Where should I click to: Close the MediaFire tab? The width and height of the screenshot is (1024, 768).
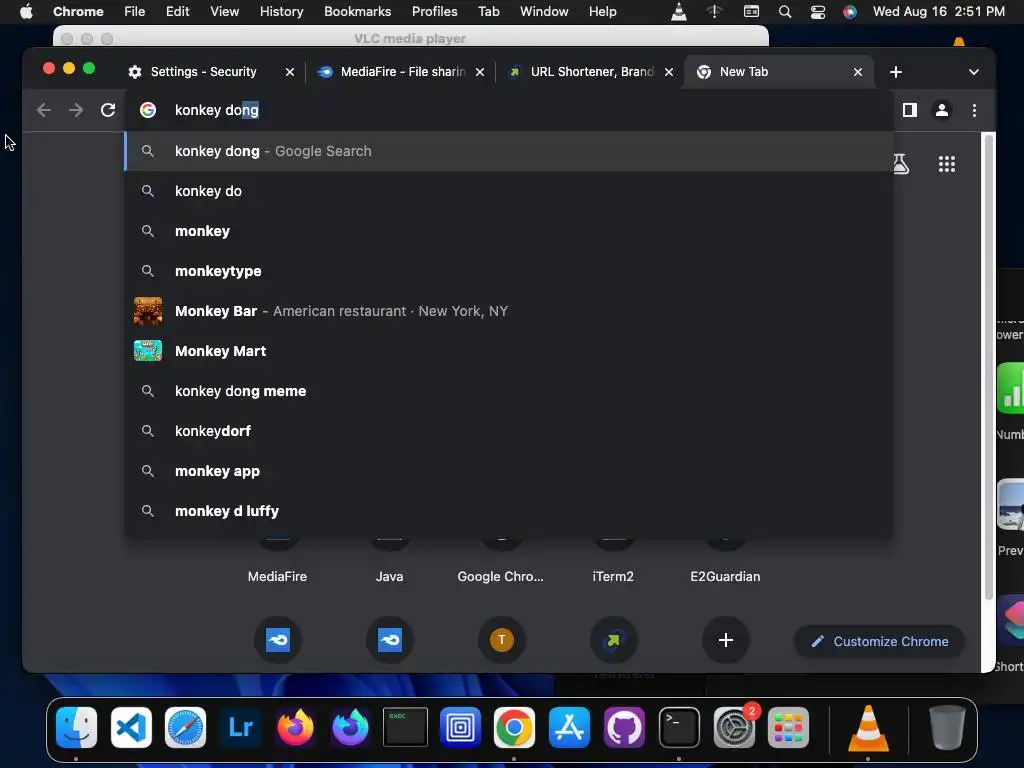coord(480,72)
